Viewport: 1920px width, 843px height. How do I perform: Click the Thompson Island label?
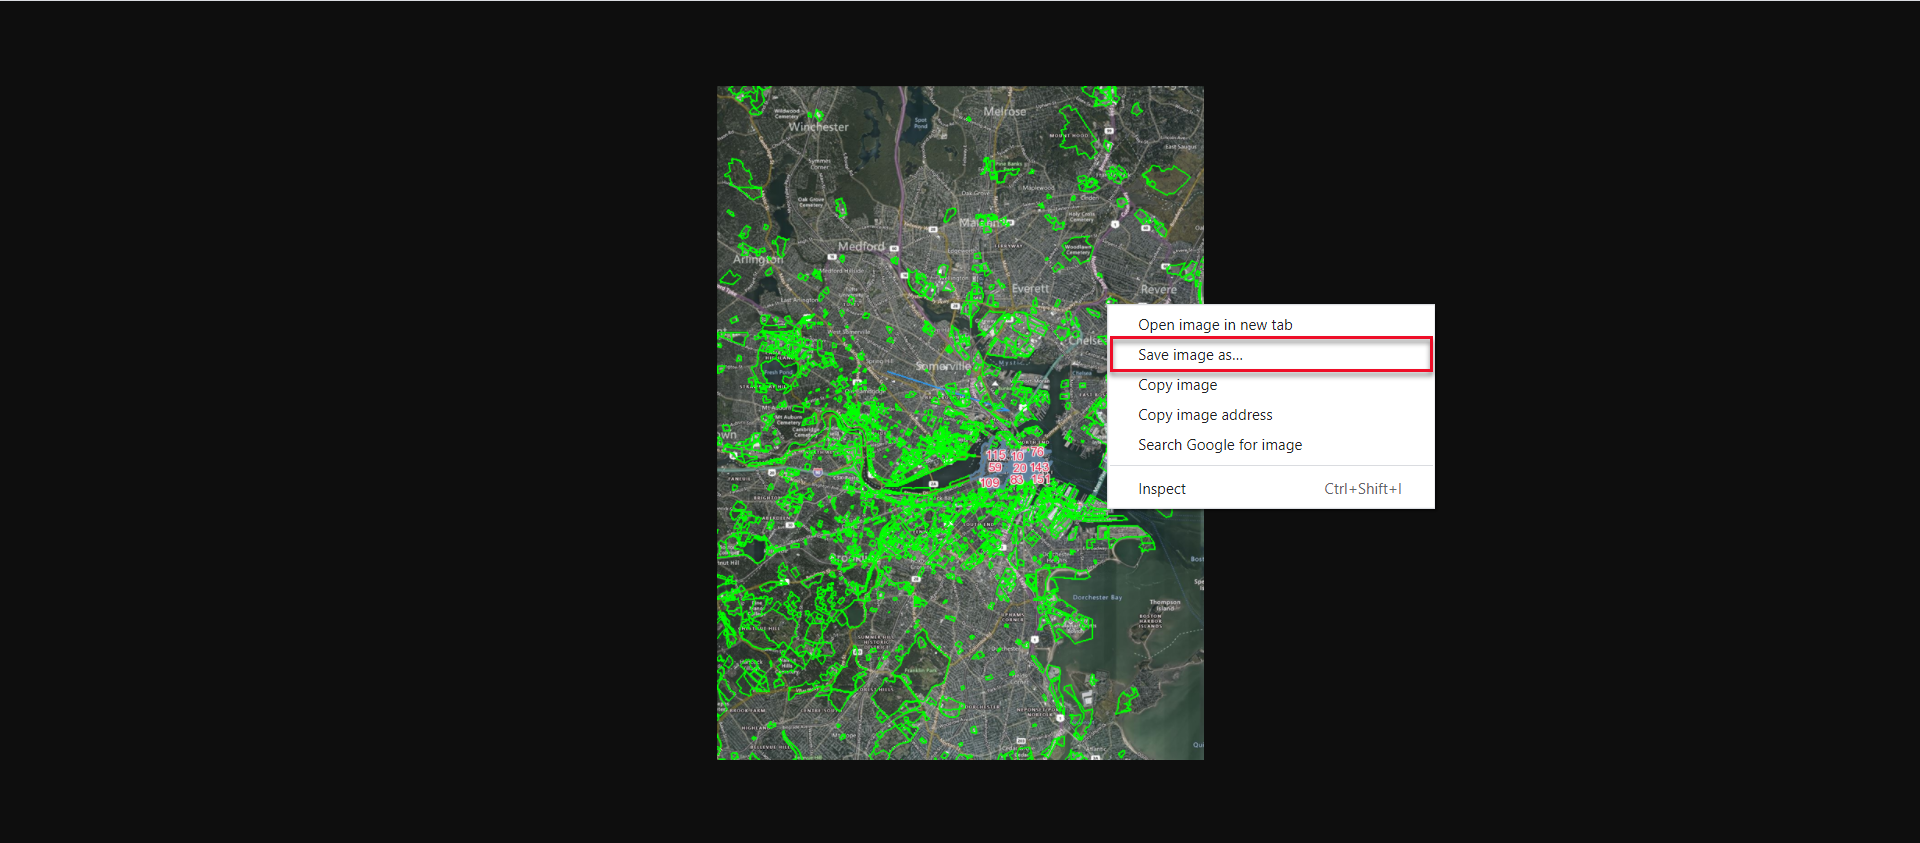coord(1164,605)
